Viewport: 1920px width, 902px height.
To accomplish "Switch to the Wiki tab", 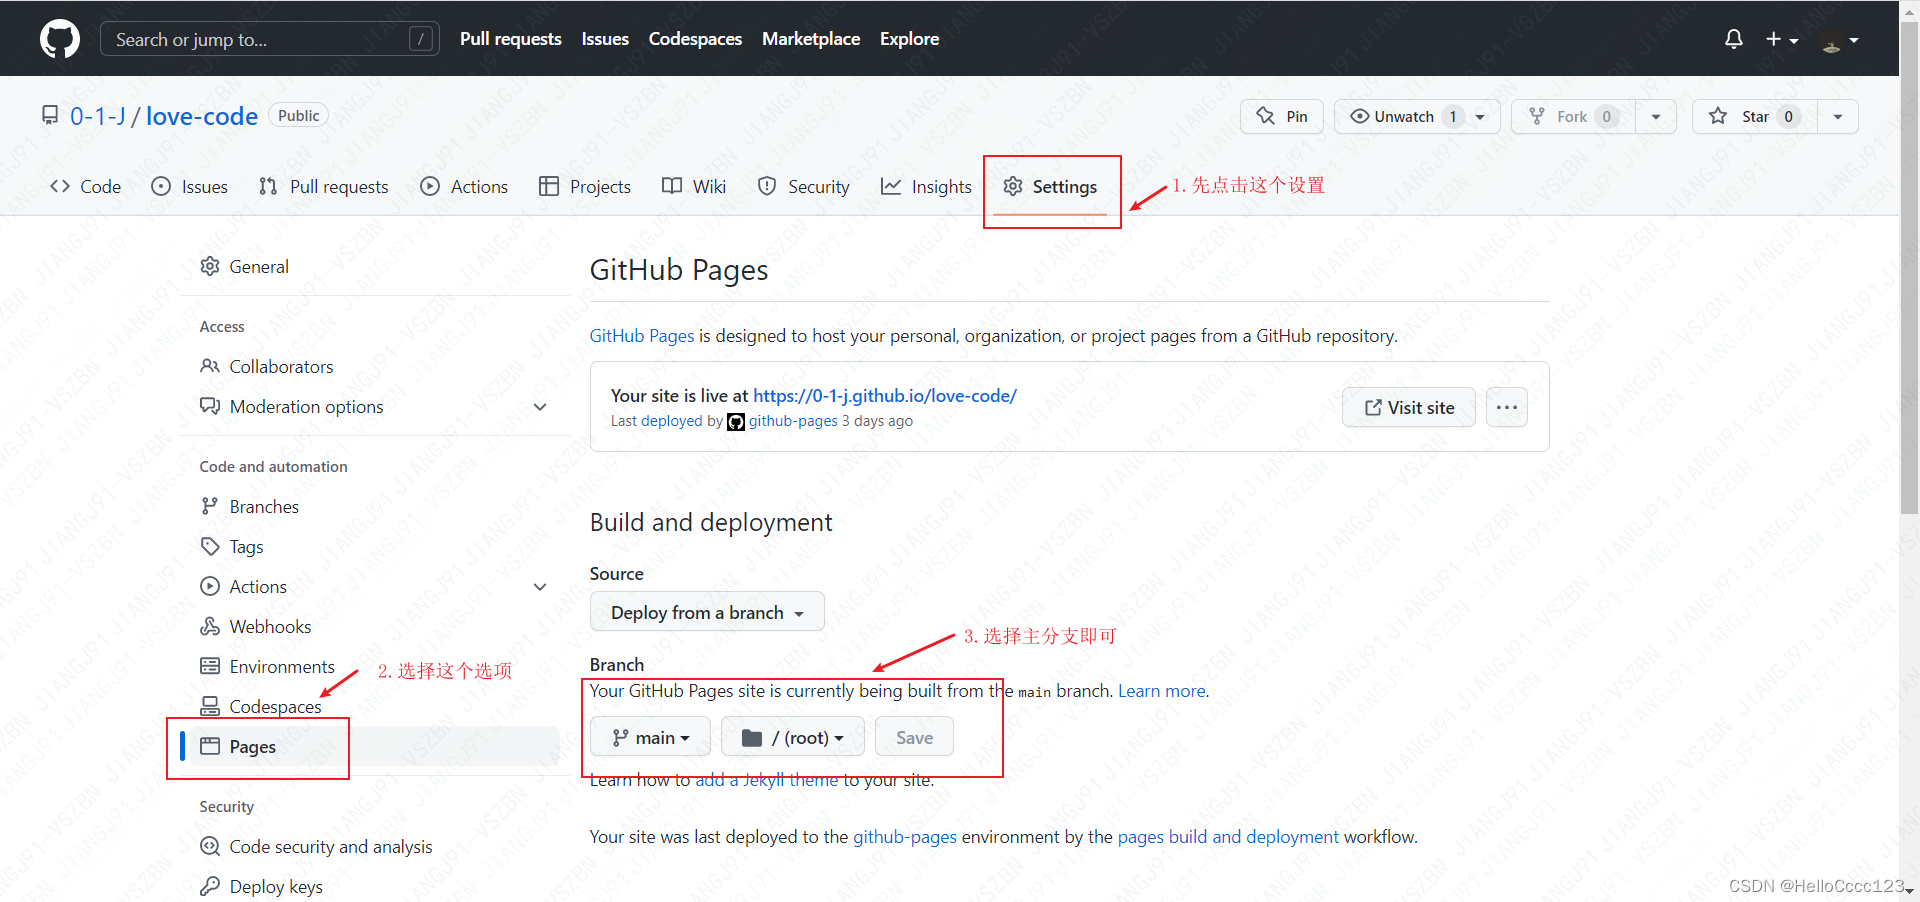I will coord(694,186).
